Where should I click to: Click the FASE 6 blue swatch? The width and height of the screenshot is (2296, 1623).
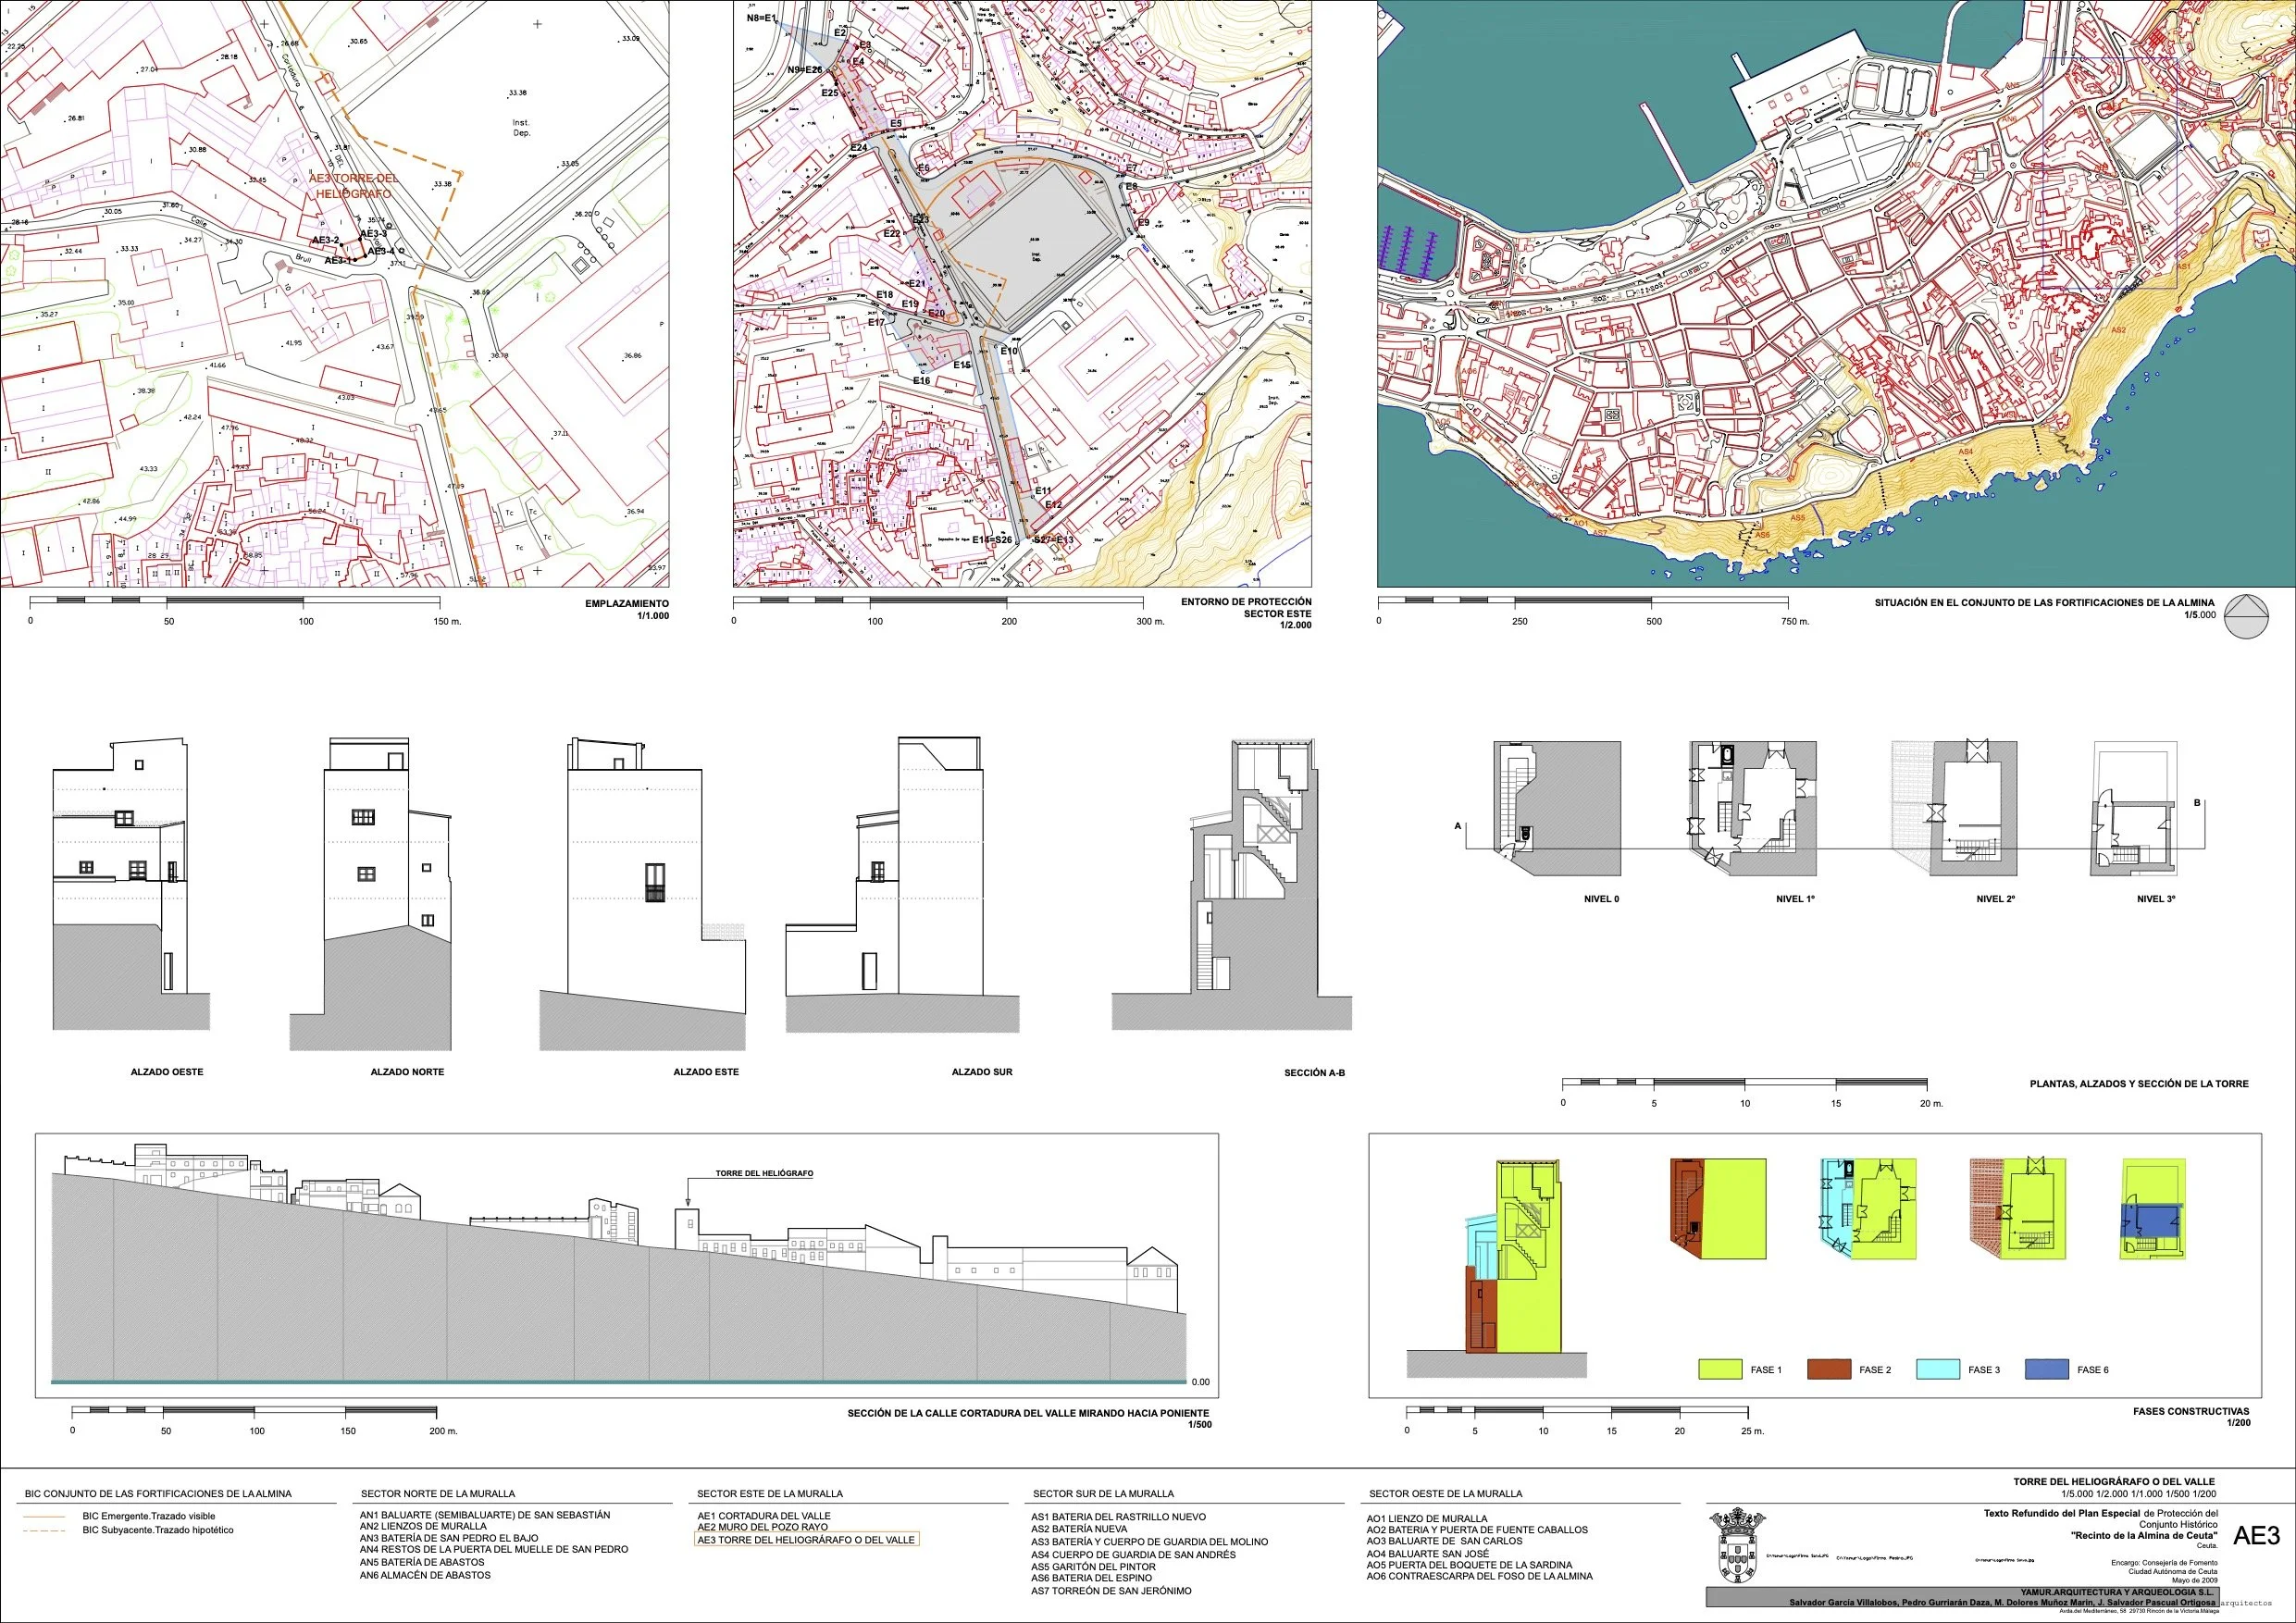[x=2046, y=1369]
